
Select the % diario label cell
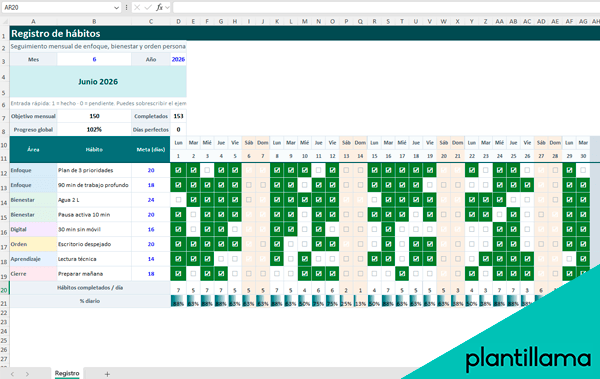click(x=90, y=301)
